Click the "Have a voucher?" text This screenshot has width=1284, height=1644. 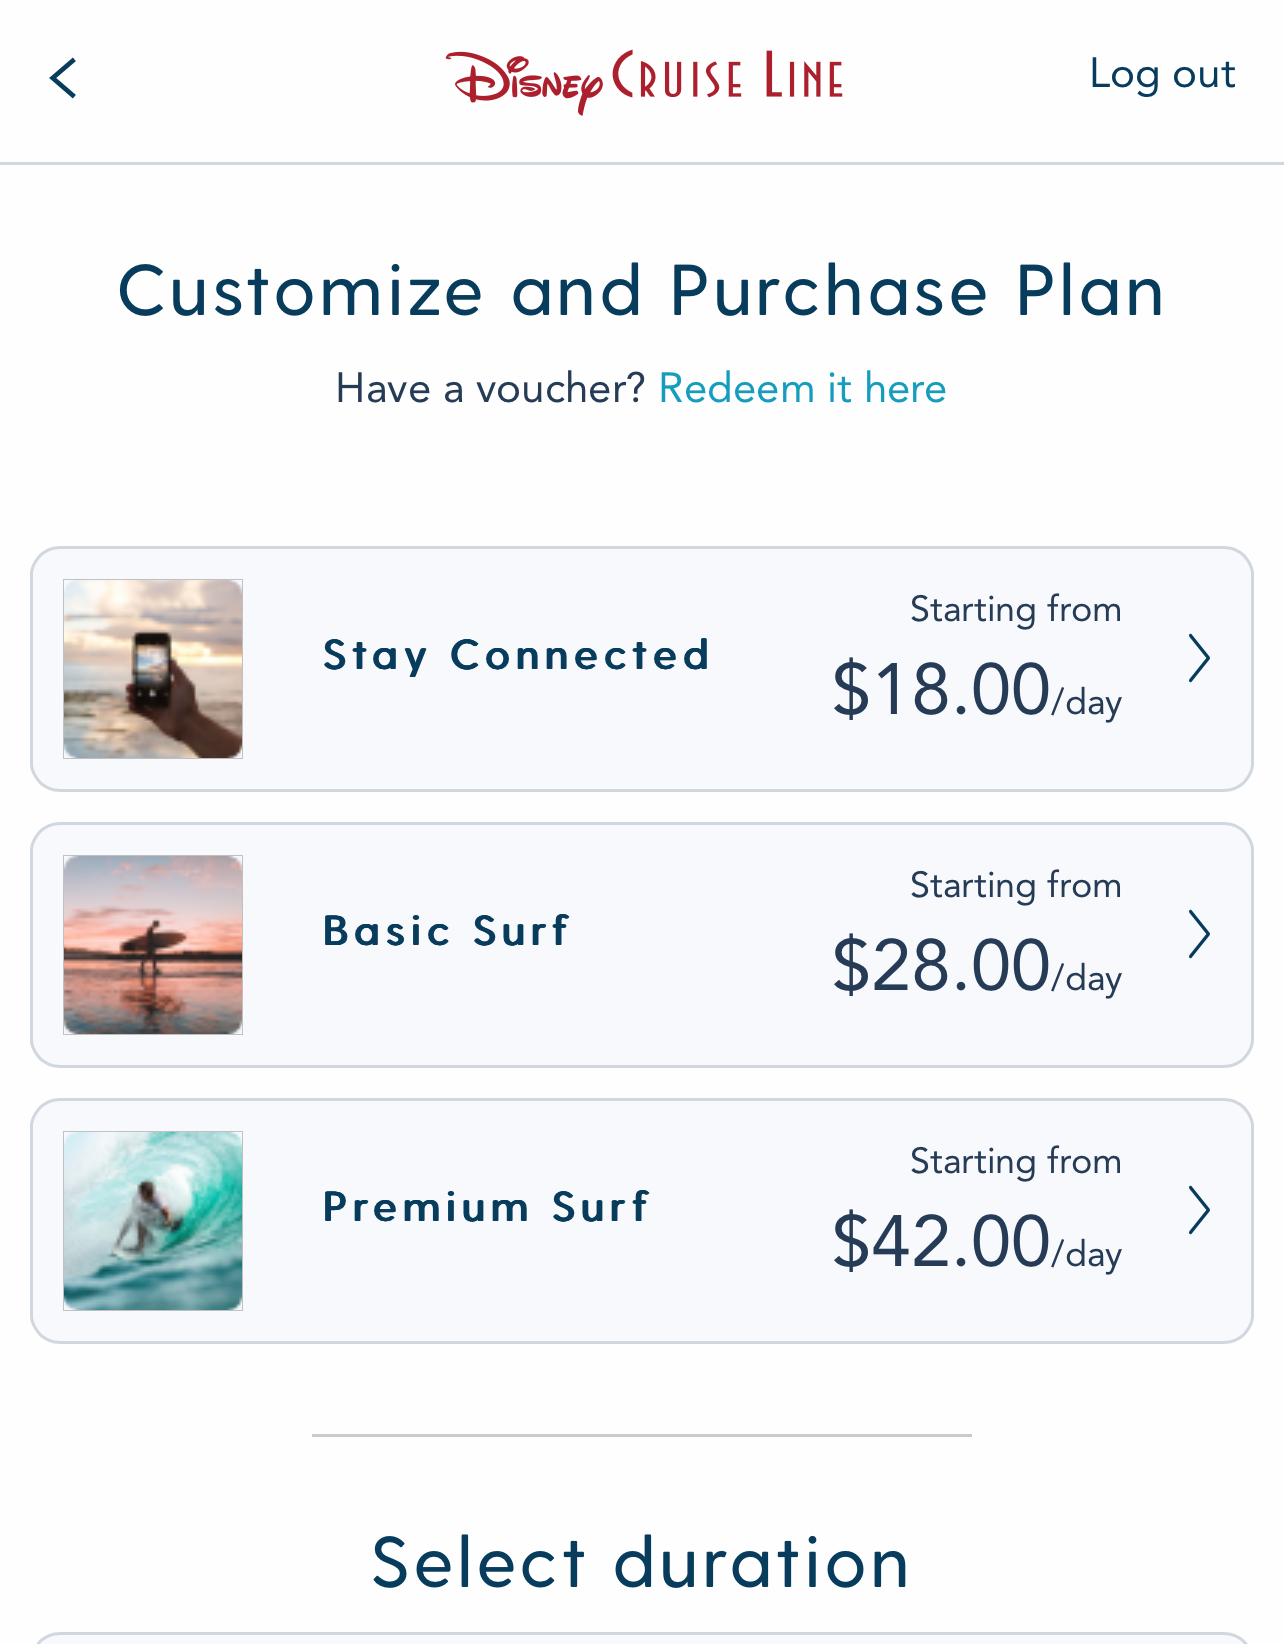490,388
